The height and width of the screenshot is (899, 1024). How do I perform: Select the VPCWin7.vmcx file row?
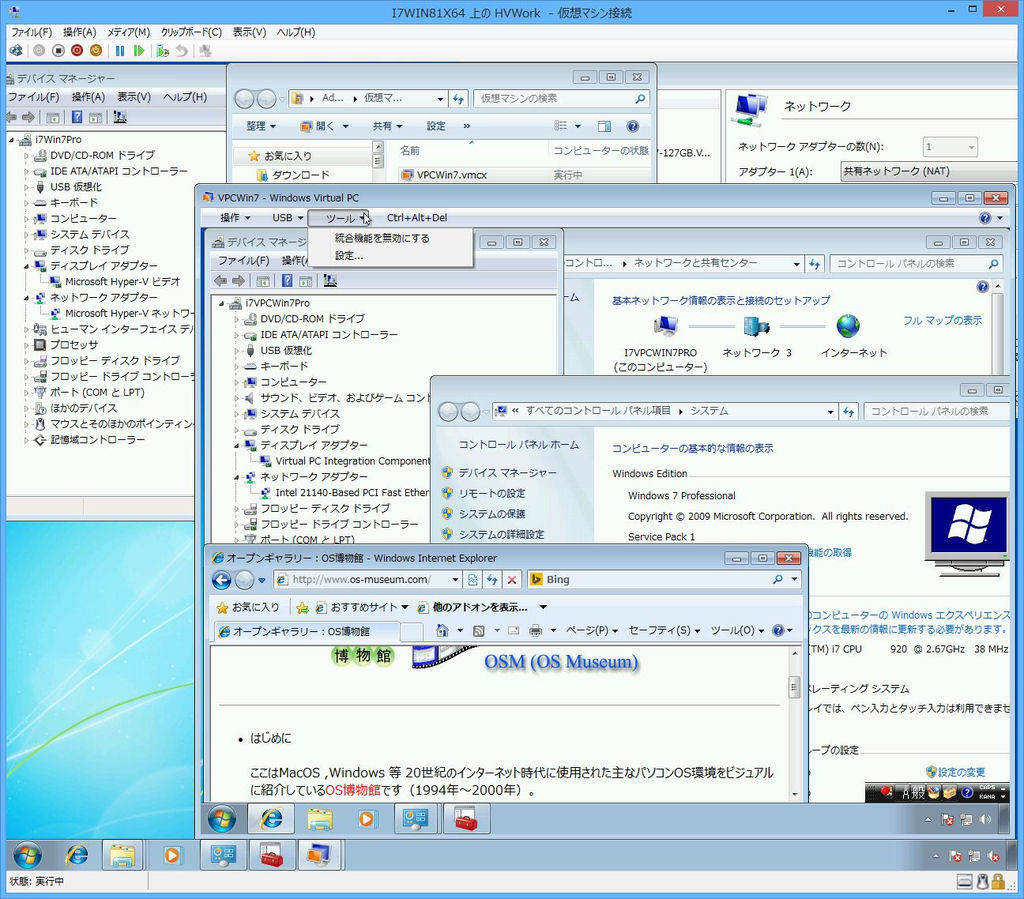pos(522,175)
